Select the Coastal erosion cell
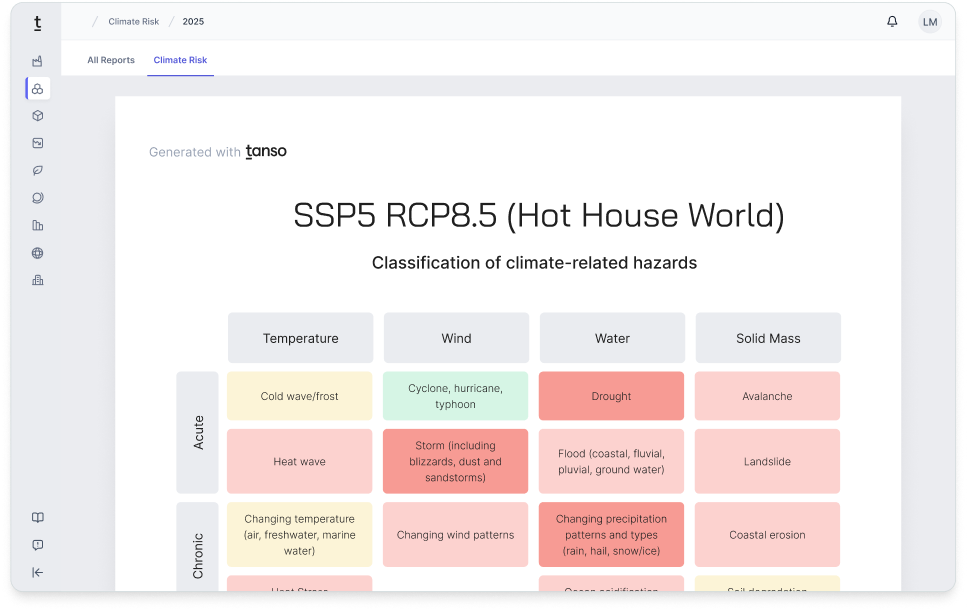967x611 pixels. coord(768,535)
